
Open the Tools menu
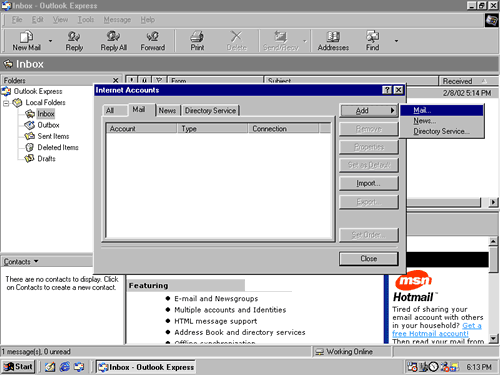(86, 20)
